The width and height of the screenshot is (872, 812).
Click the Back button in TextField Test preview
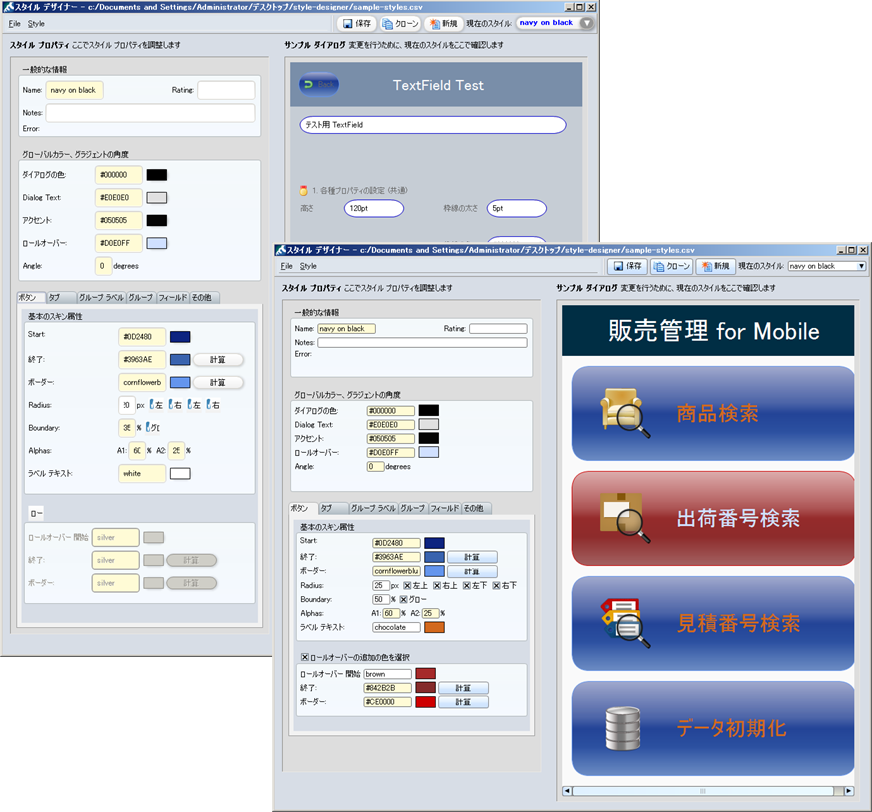(319, 85)
